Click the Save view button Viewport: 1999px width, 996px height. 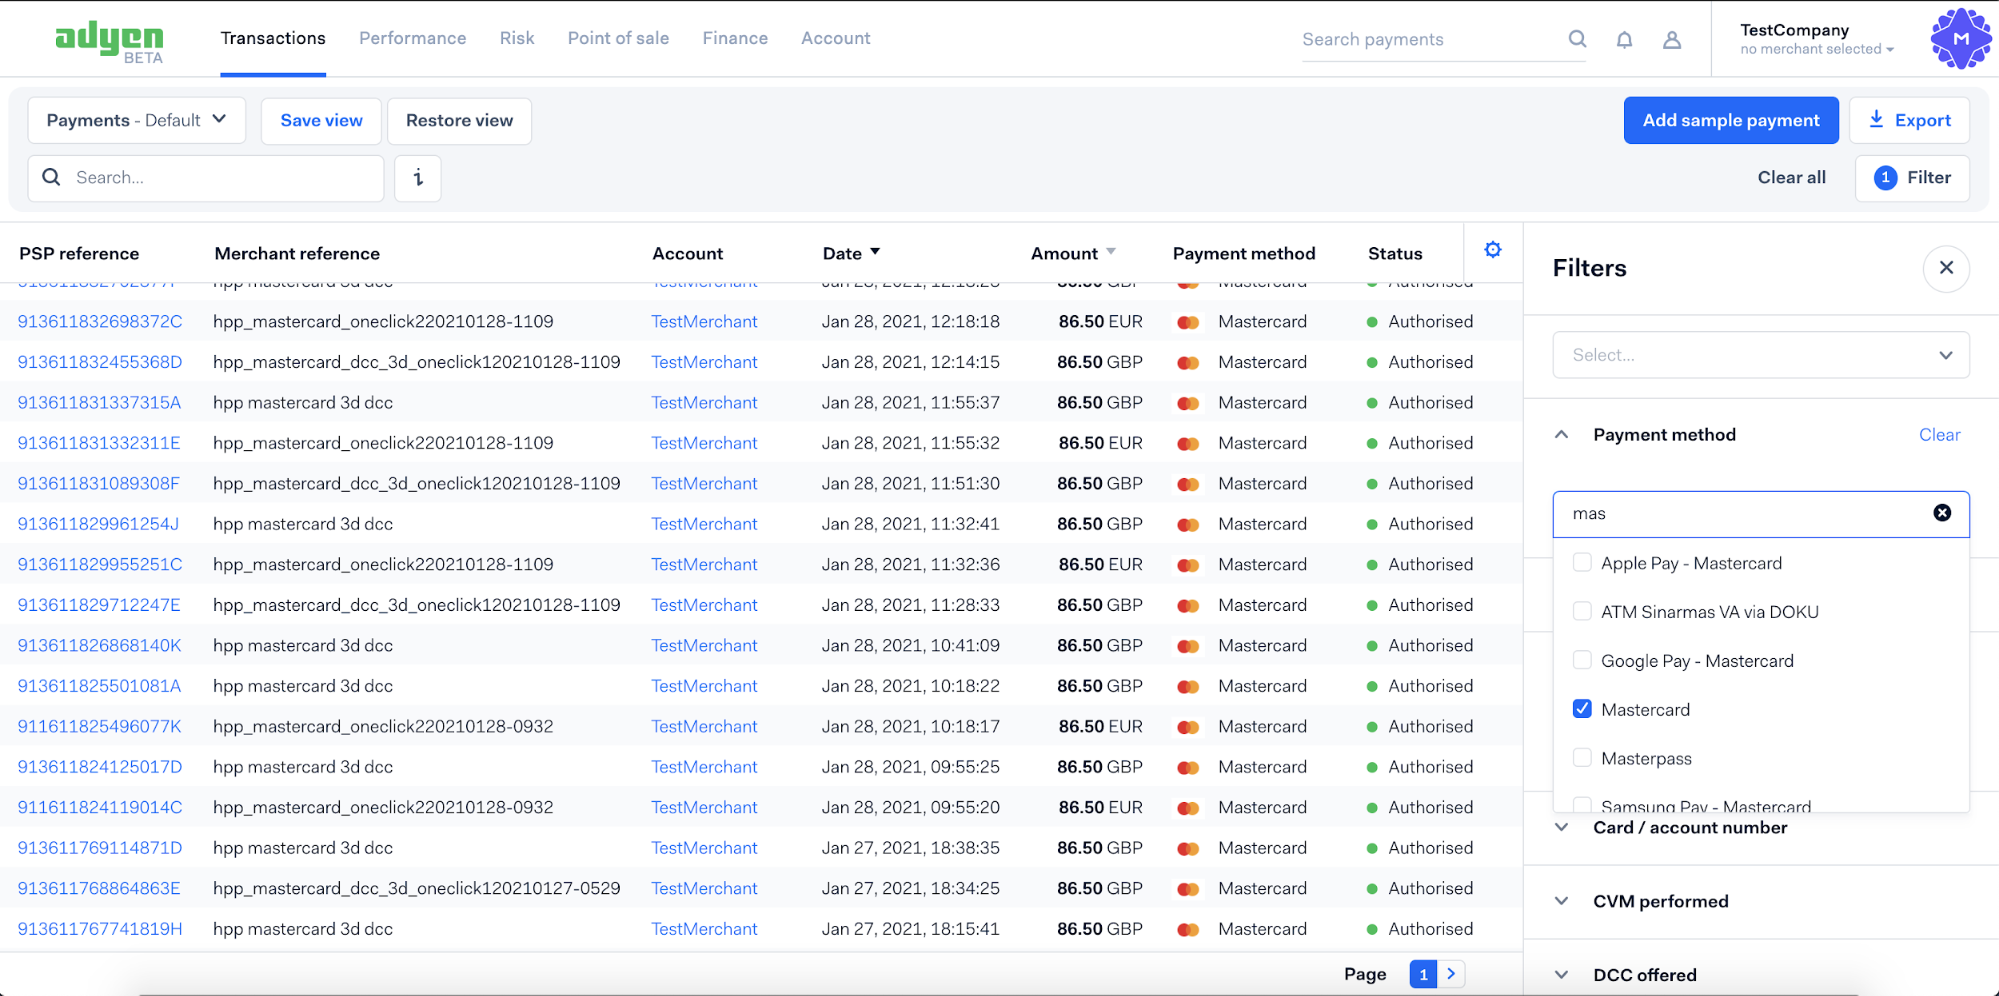coord(321,120)
